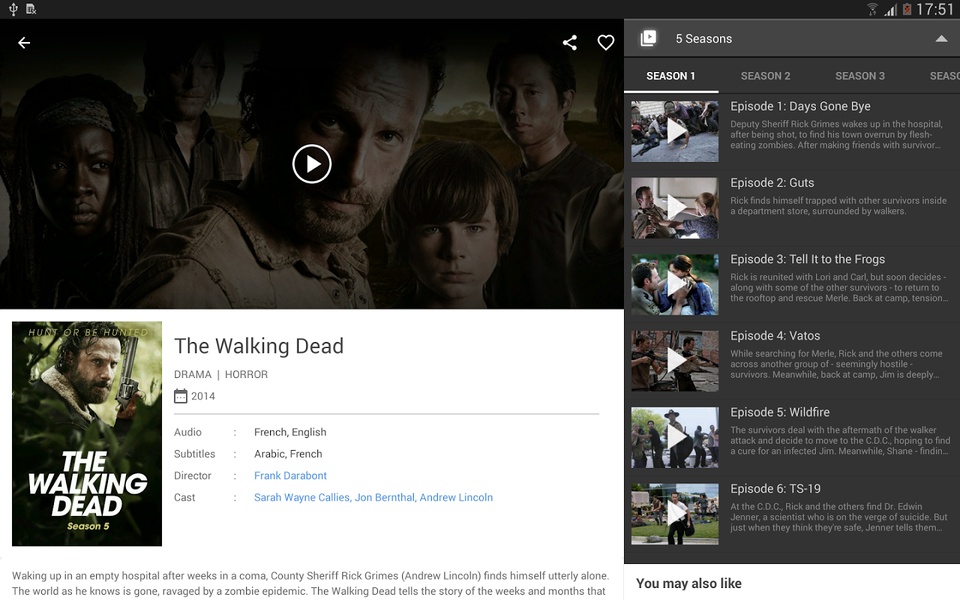Collapse the 5 Seasons panel arrow
Image resolution: width=960 pixels, height=600 pixels.
pyautogui.click(x=941, y=39)
